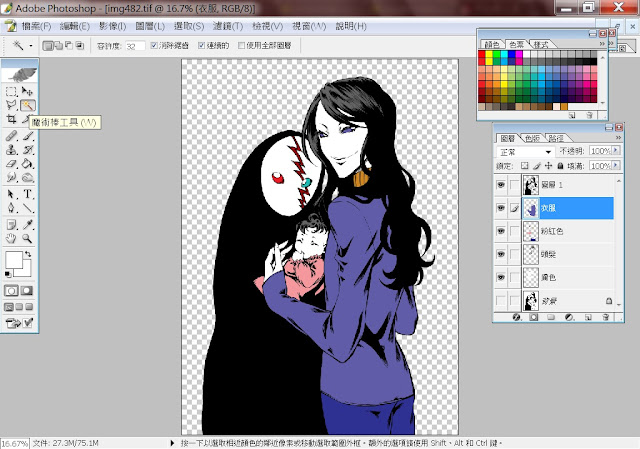Select the Type tool
This screenshot has height=449, width=640.
tap(27, 194)
